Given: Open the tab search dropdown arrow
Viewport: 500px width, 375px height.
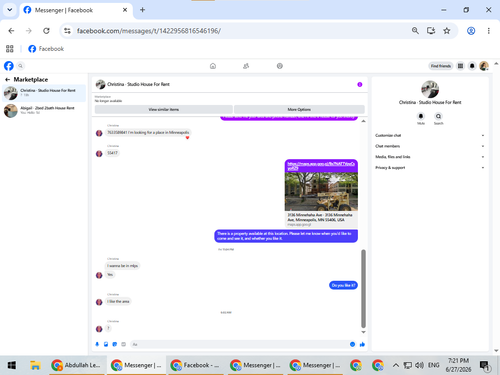Looking at the screenshot, I should (10, 10).
